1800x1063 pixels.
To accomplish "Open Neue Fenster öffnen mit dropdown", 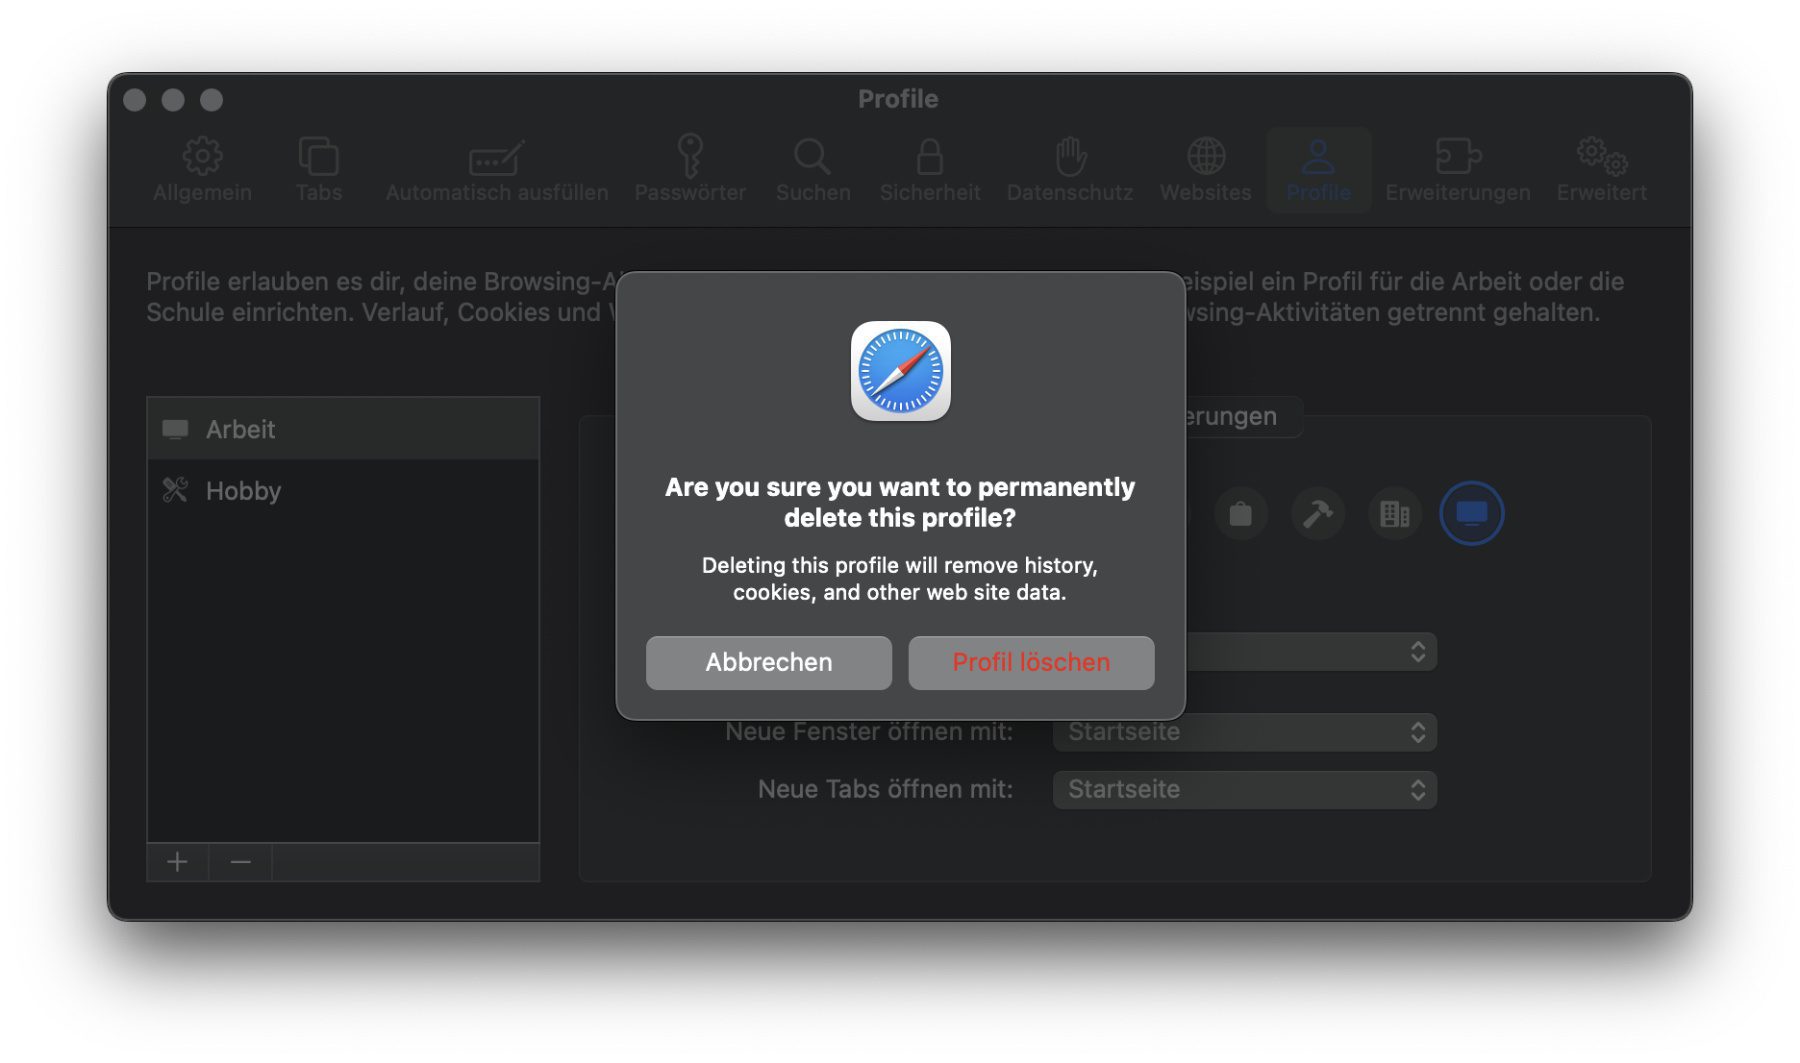I will 1244,732.
